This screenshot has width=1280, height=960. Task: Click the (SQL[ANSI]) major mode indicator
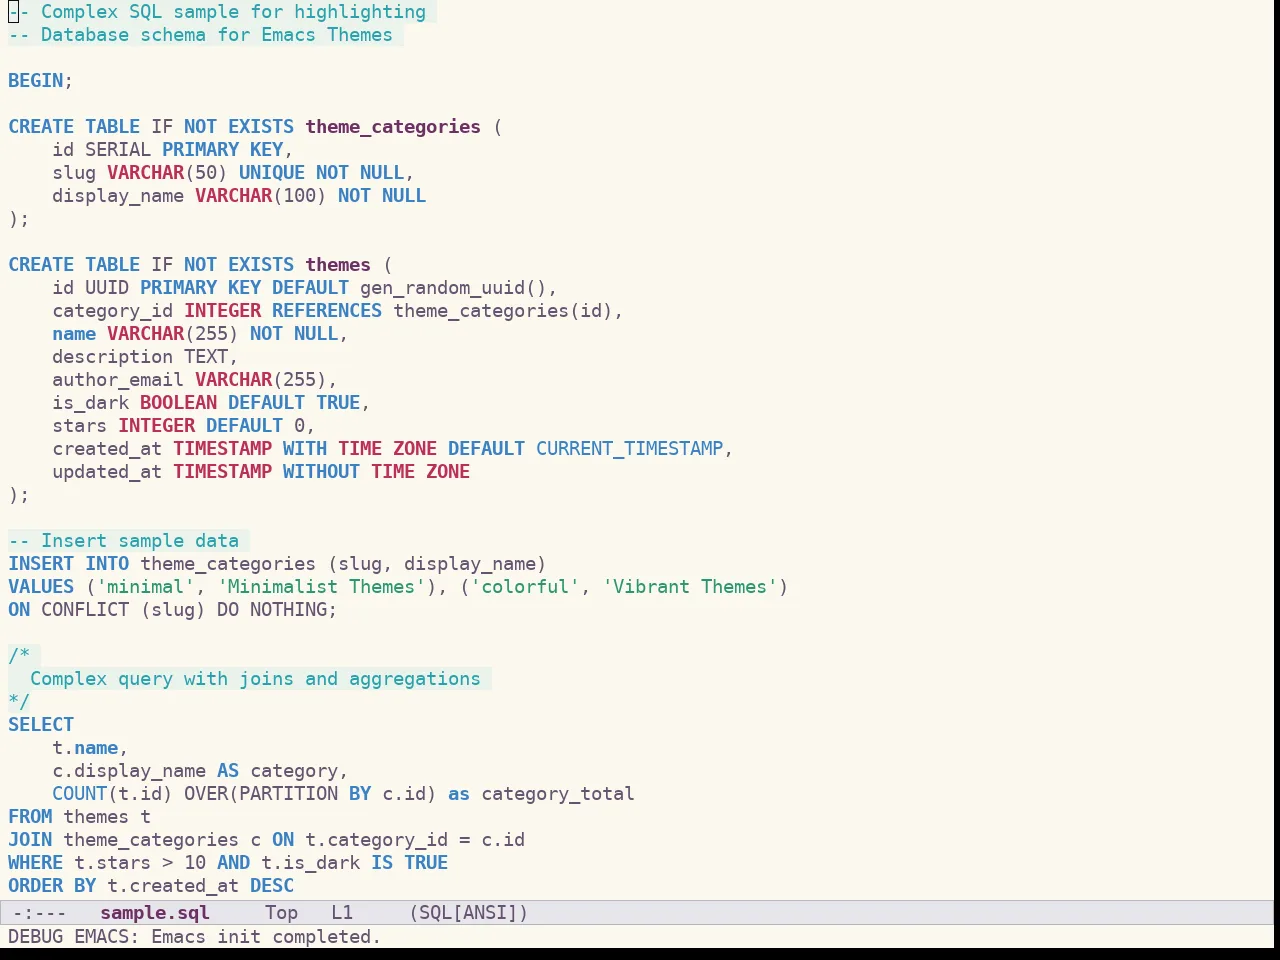point(469,913)
